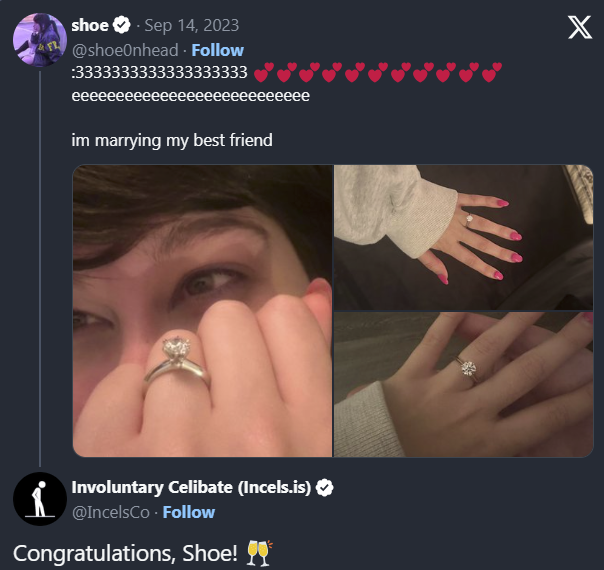View the bottom-right engagement ring photo
Viewport: 604px width, 570px height.
[x=463, y=384]
